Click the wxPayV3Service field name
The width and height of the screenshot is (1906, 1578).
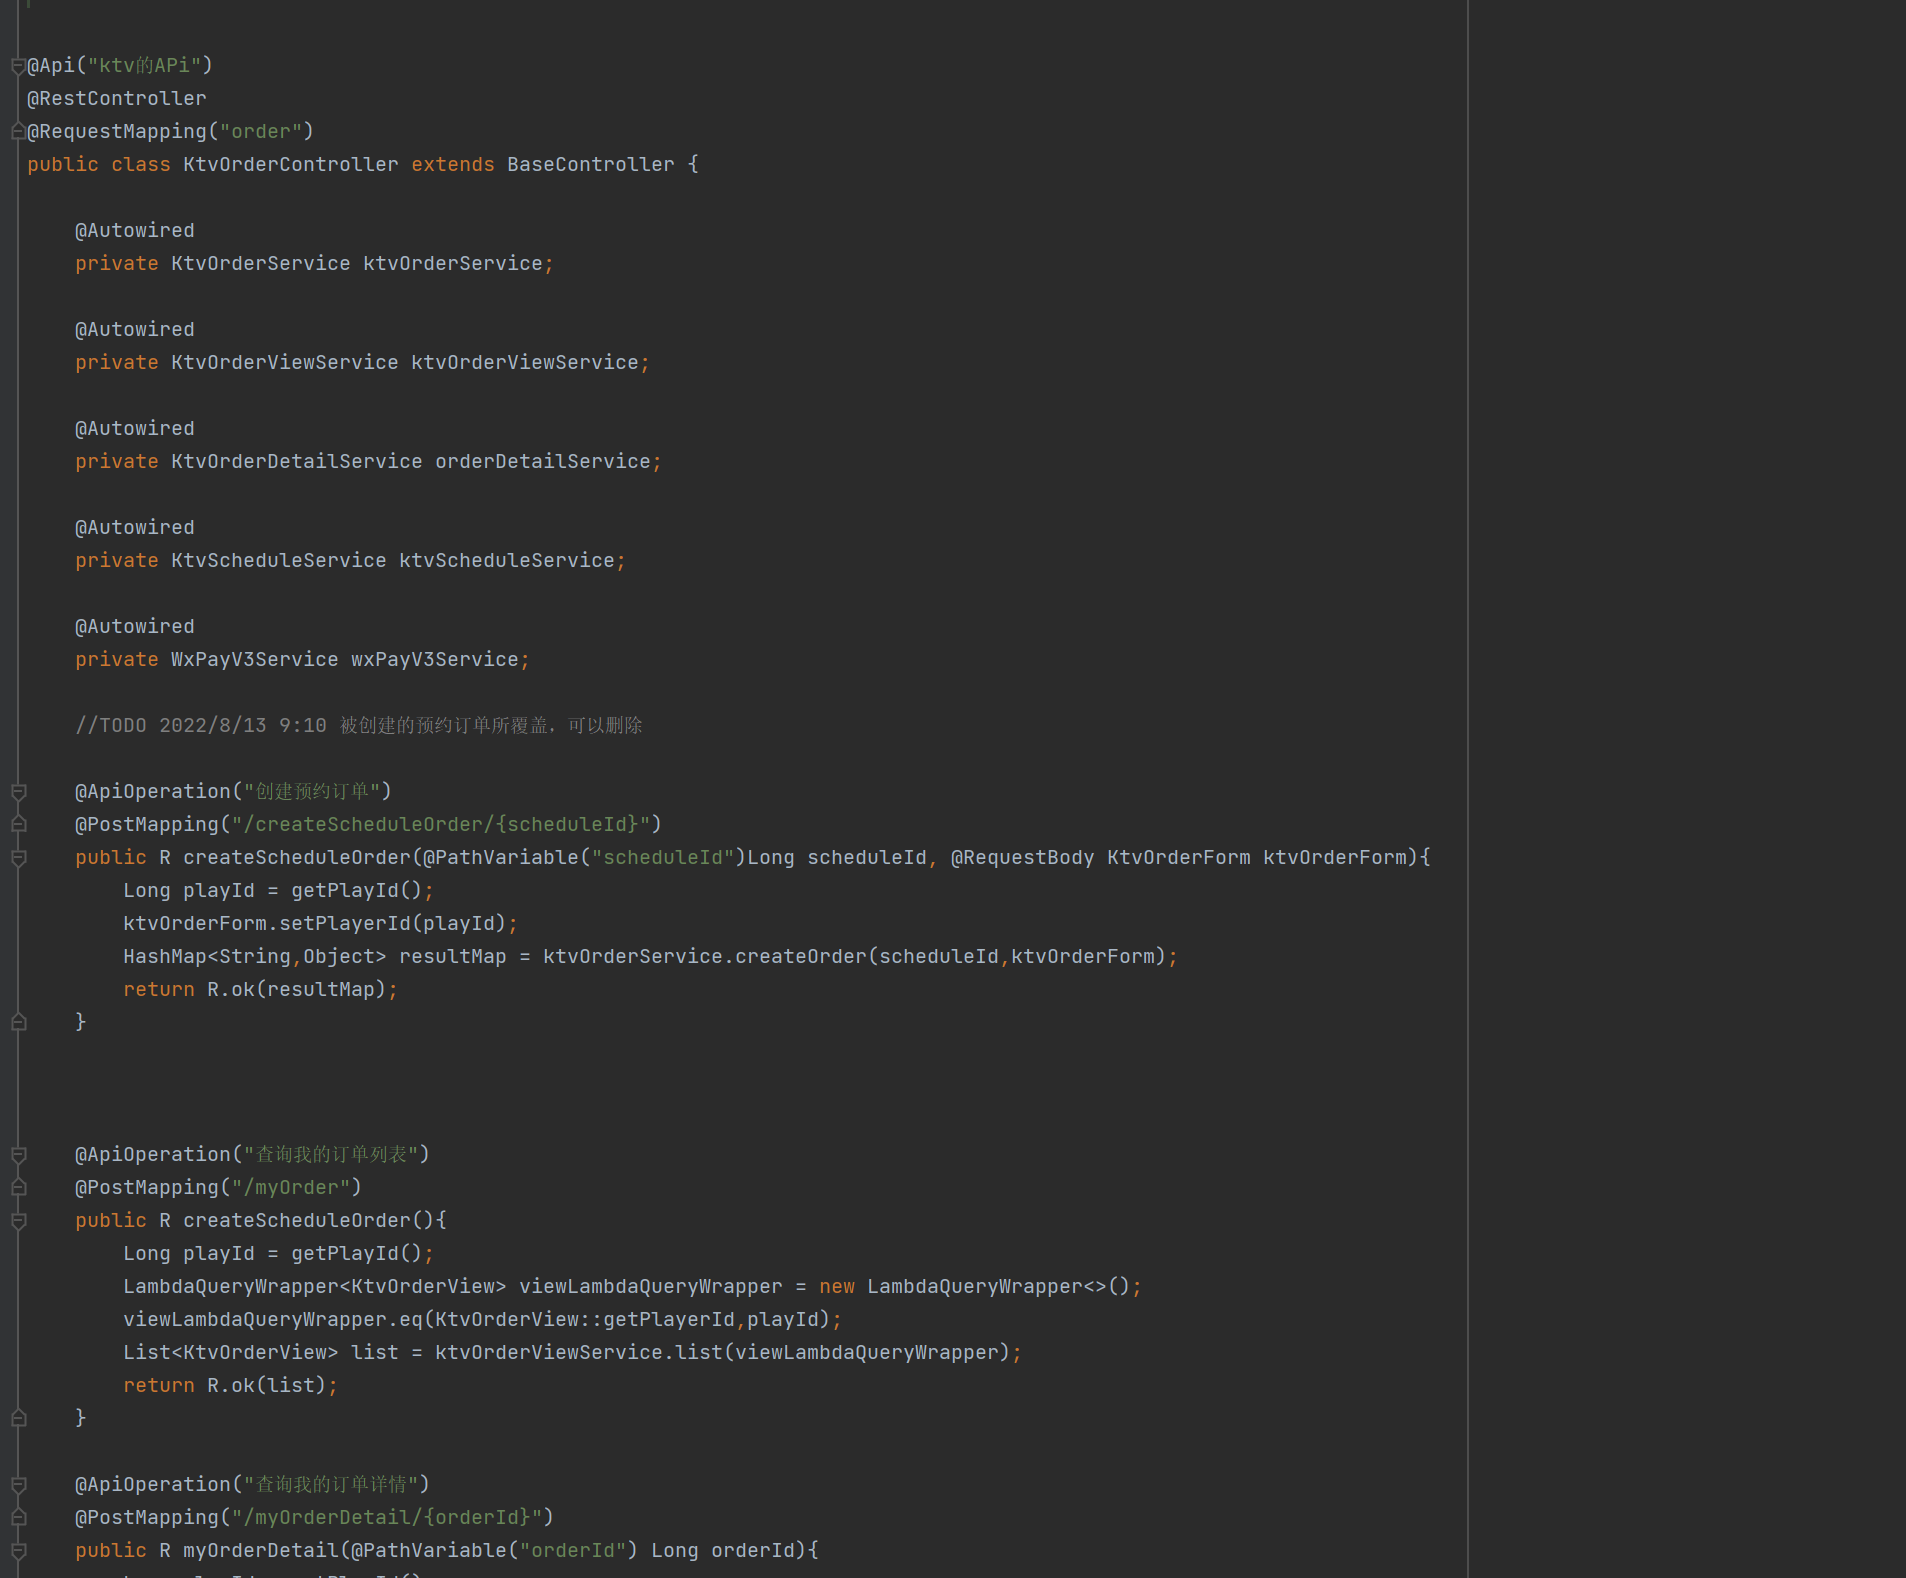tap(435, 659)
